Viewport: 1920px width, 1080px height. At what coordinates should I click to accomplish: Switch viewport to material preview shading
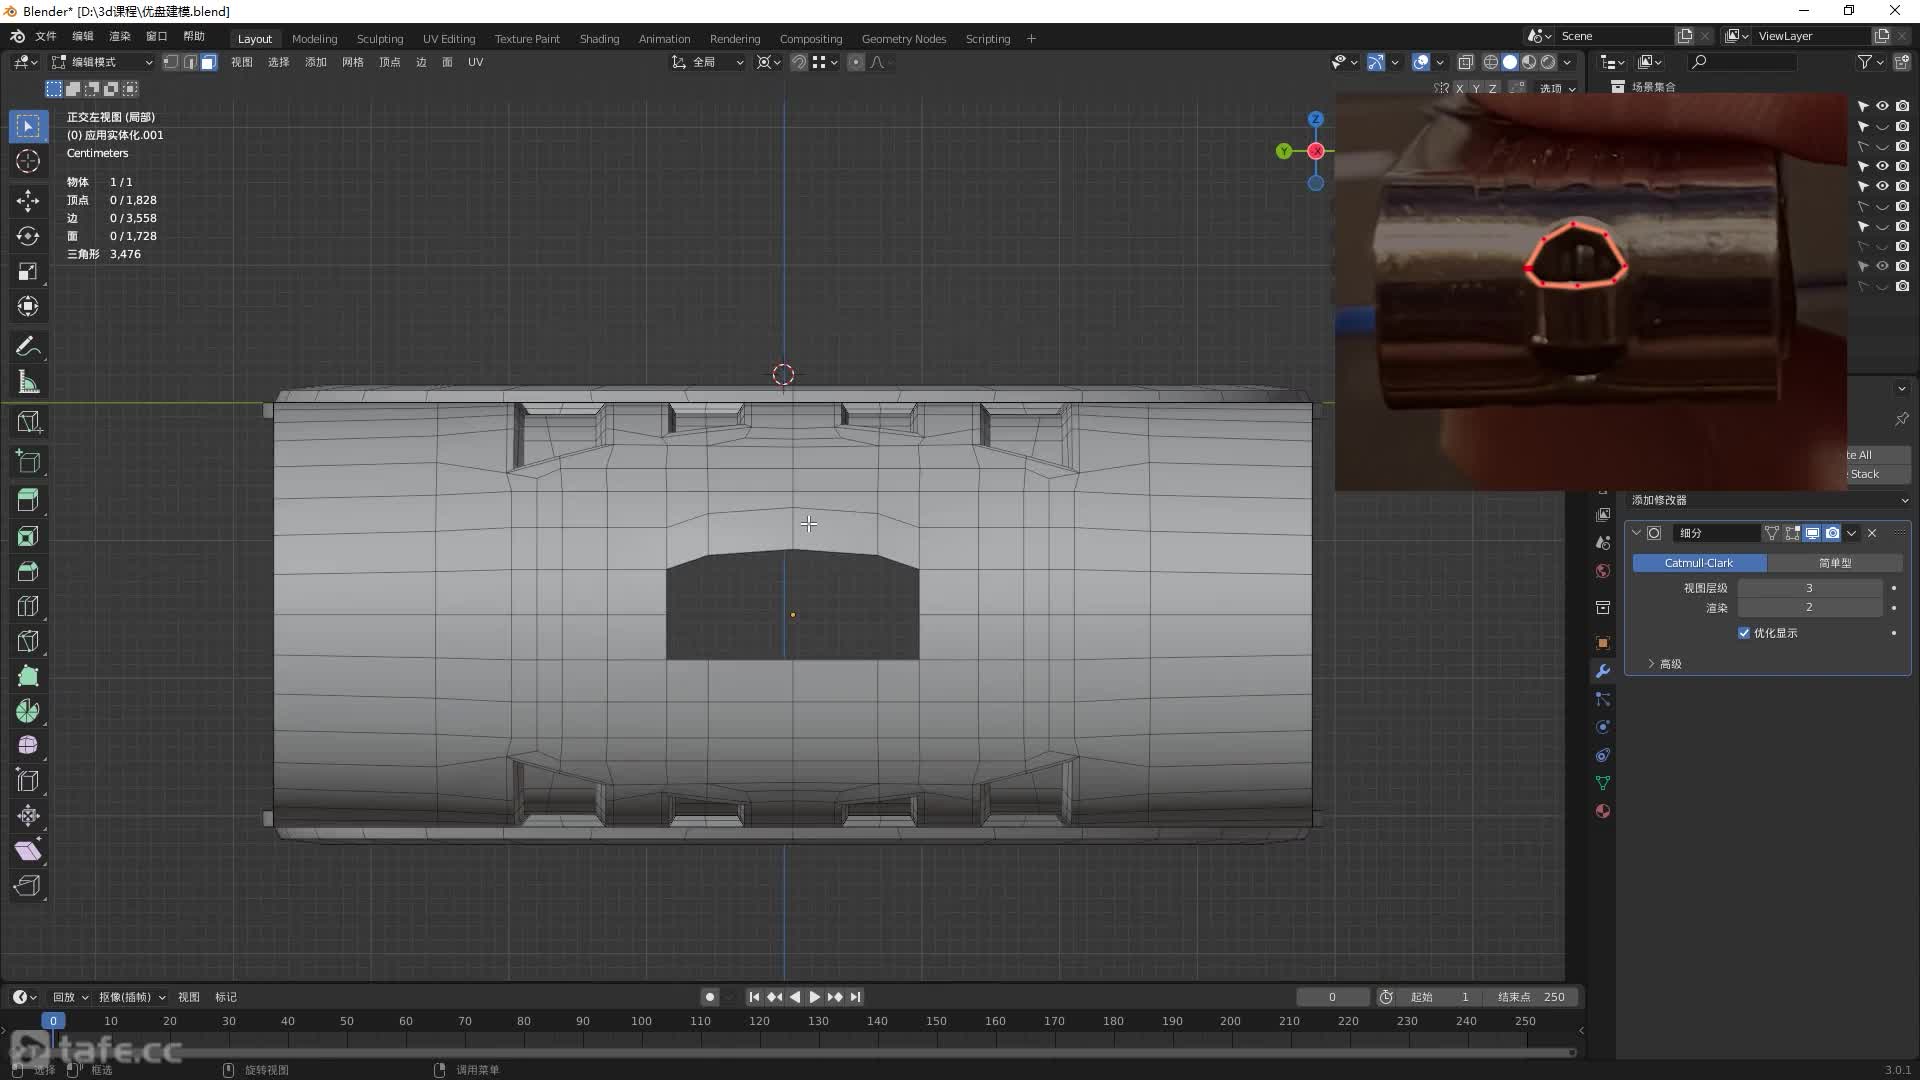(x=1529, y=62)
